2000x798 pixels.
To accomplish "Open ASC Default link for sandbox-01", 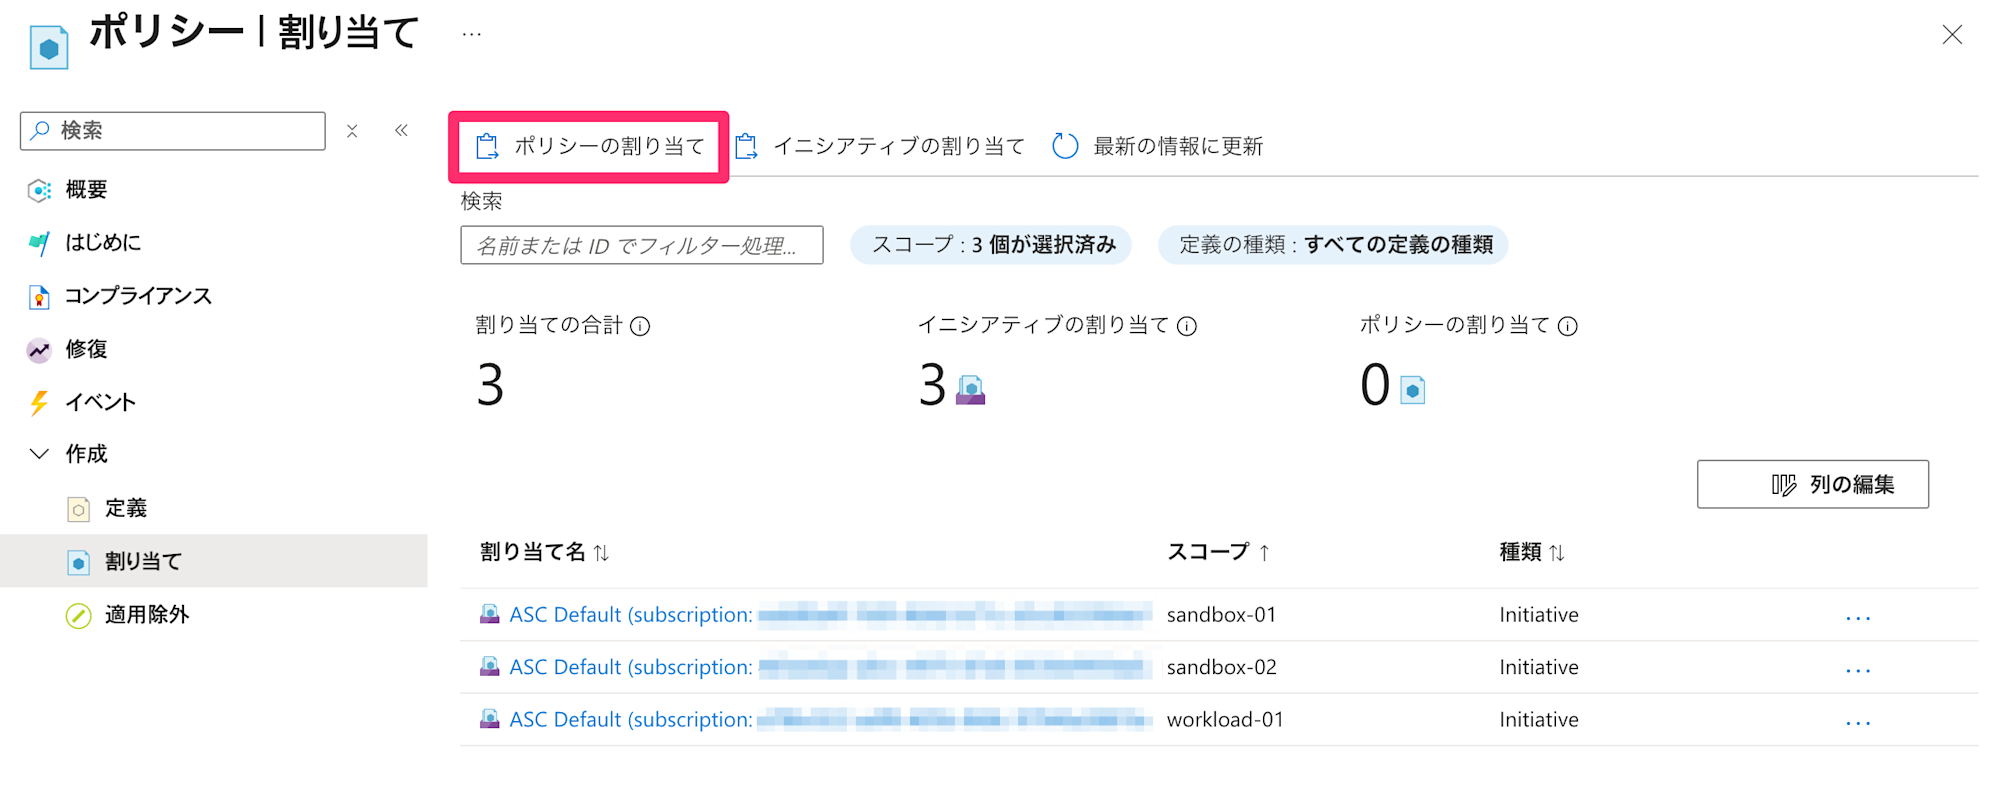I will pos(830,615).
